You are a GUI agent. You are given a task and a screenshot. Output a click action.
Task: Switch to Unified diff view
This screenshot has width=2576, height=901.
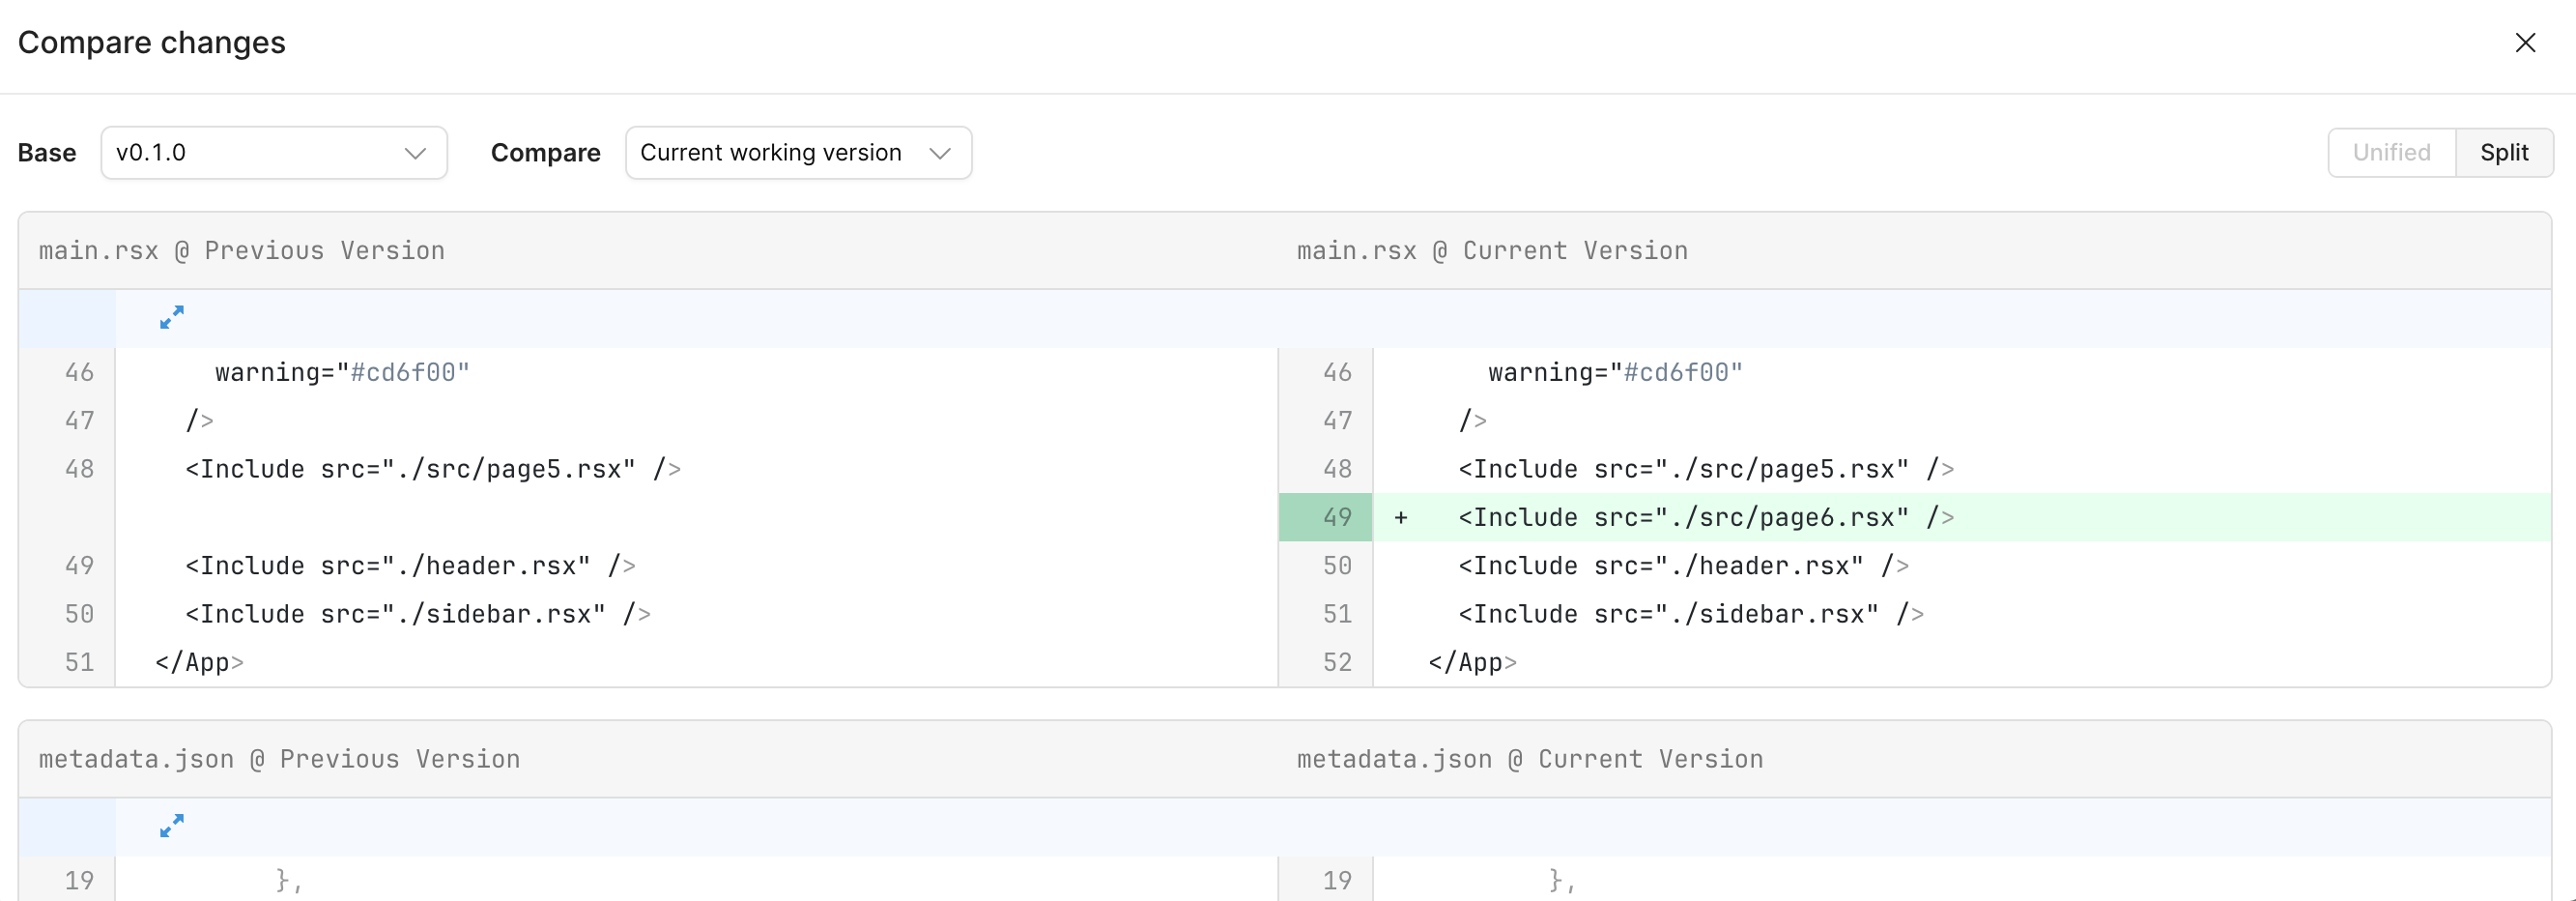tap(2391, 153)
